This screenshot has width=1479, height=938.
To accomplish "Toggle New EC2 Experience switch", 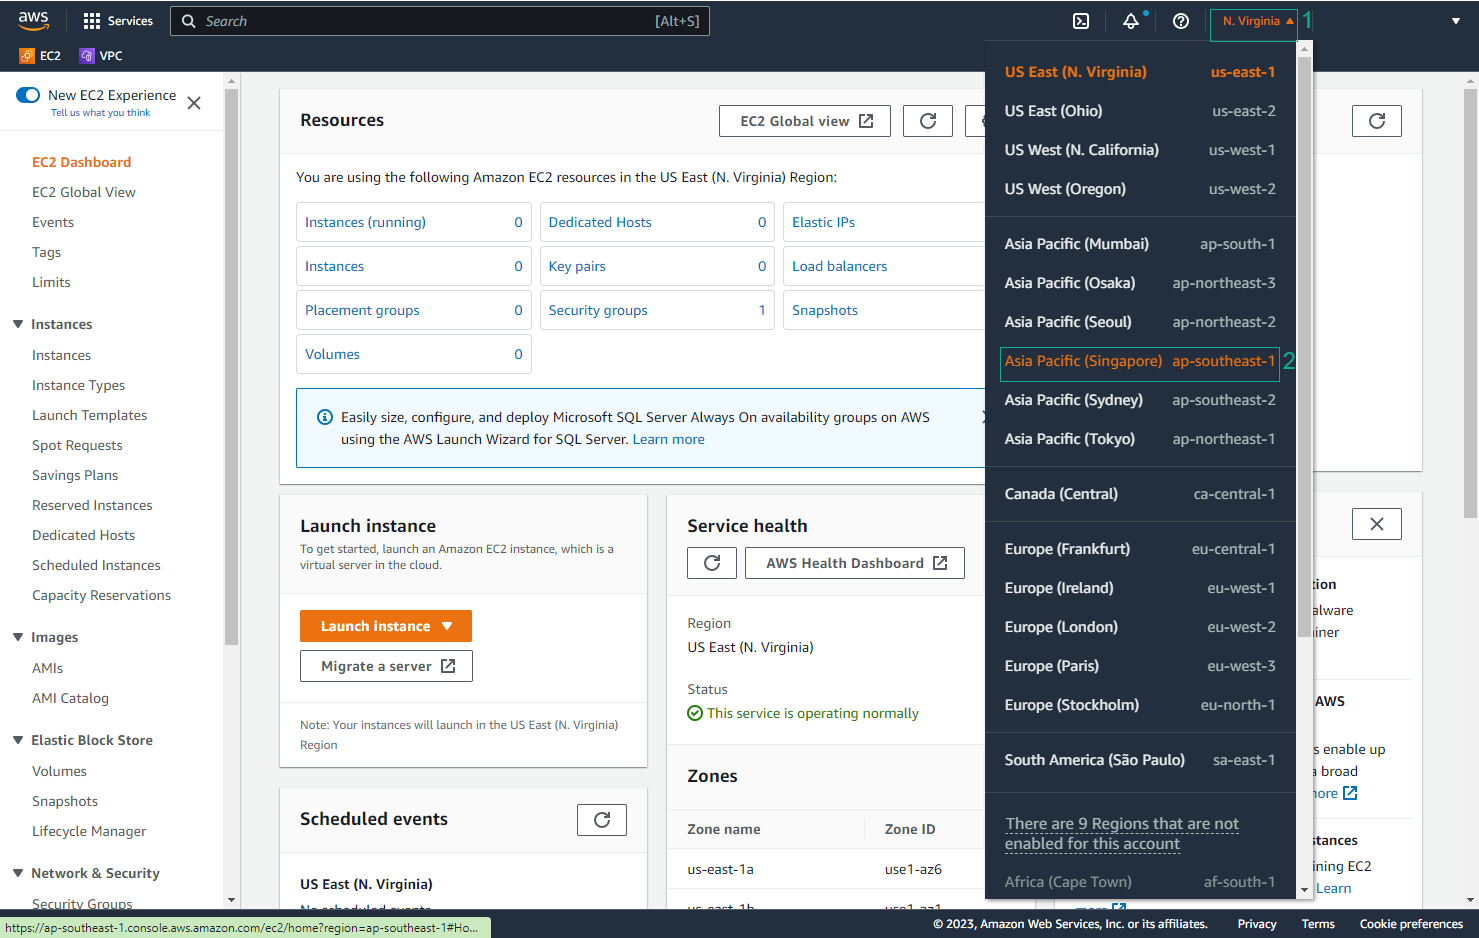I will (x=28, y=95).
